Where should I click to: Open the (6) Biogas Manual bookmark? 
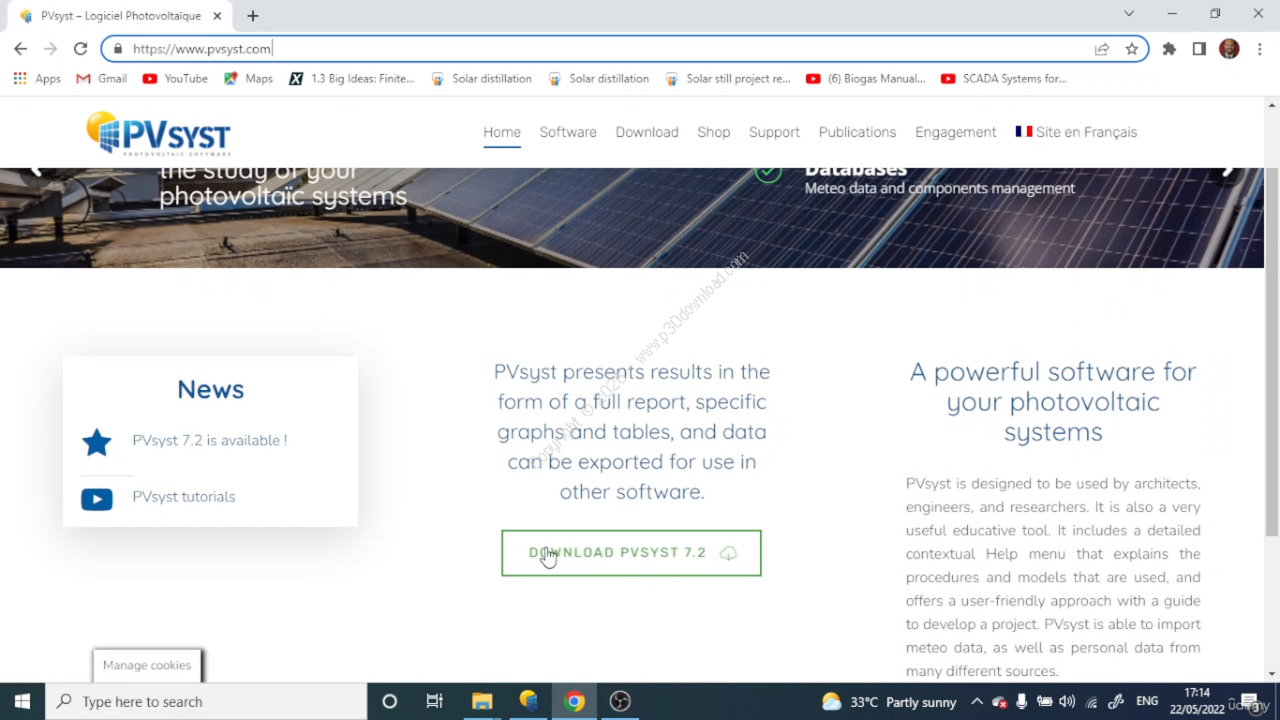click(865, 79)
